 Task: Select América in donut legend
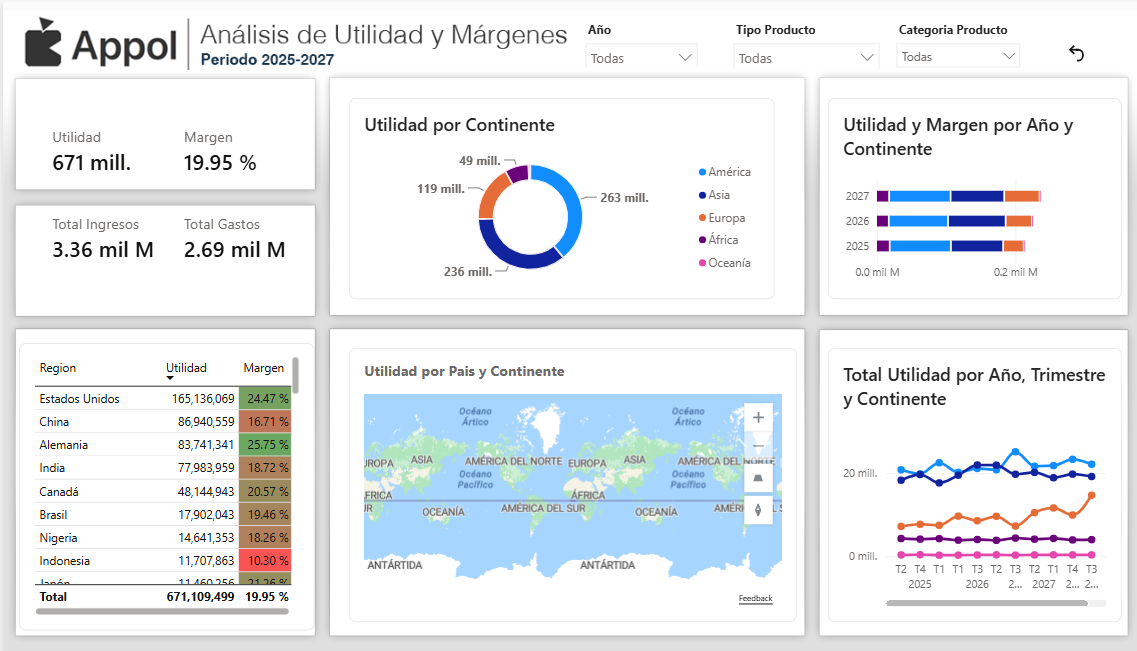(724, 172)
